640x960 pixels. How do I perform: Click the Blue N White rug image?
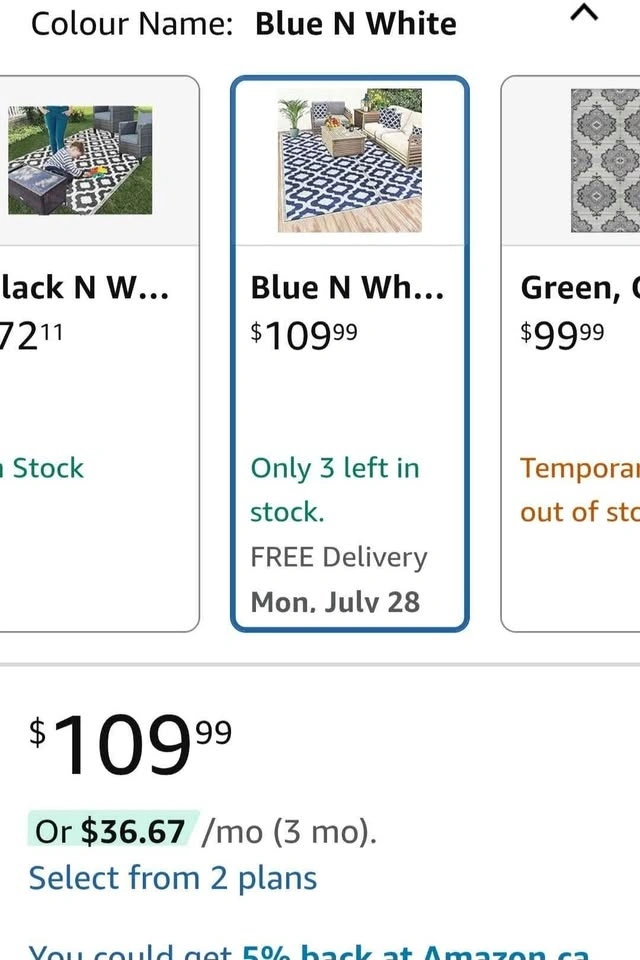pyautogui.click(x=349, y=160)
